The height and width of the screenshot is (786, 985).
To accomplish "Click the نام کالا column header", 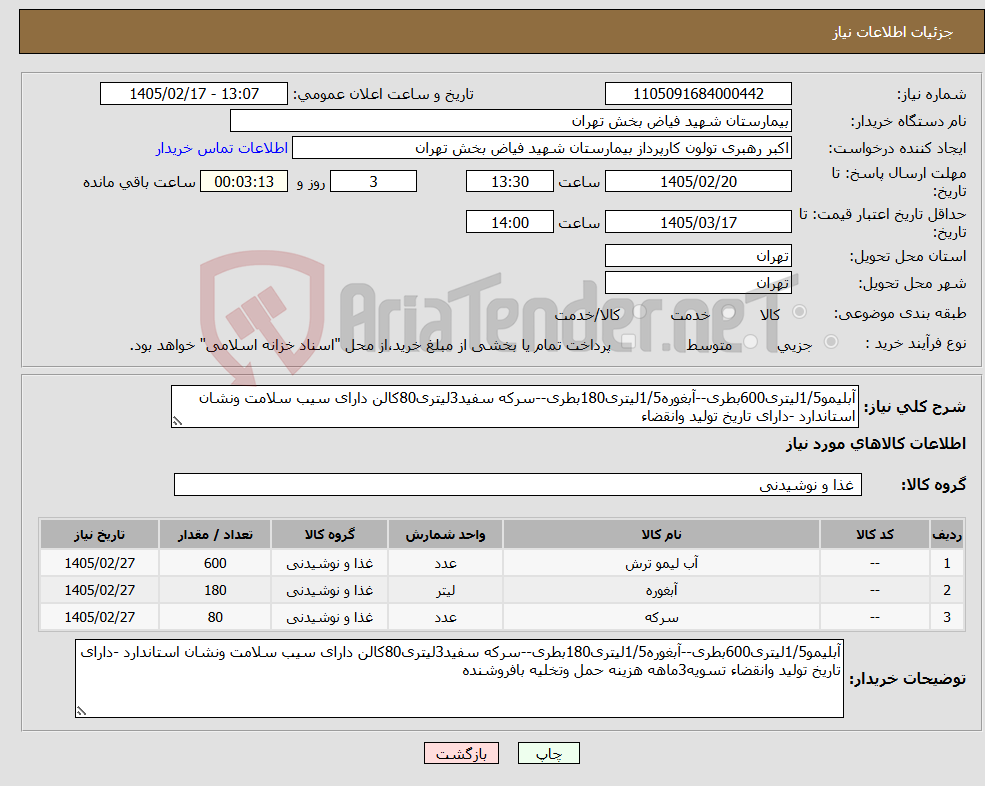I will (661, 535).
